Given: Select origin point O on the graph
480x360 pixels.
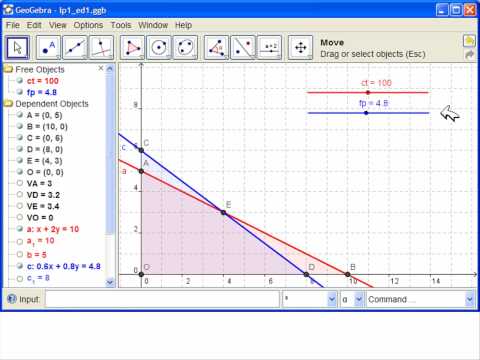Looking at the screenshot, I should (x=141, y=274).
